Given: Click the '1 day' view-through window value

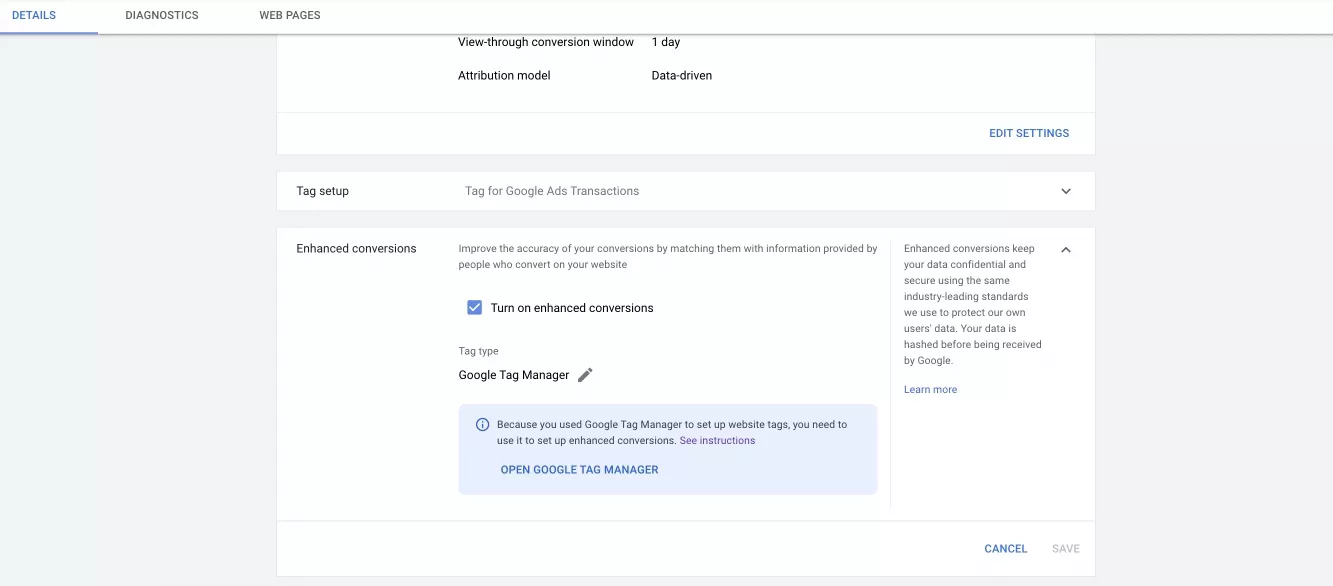Looking at the screenshot, I should [x=666, y=42].
